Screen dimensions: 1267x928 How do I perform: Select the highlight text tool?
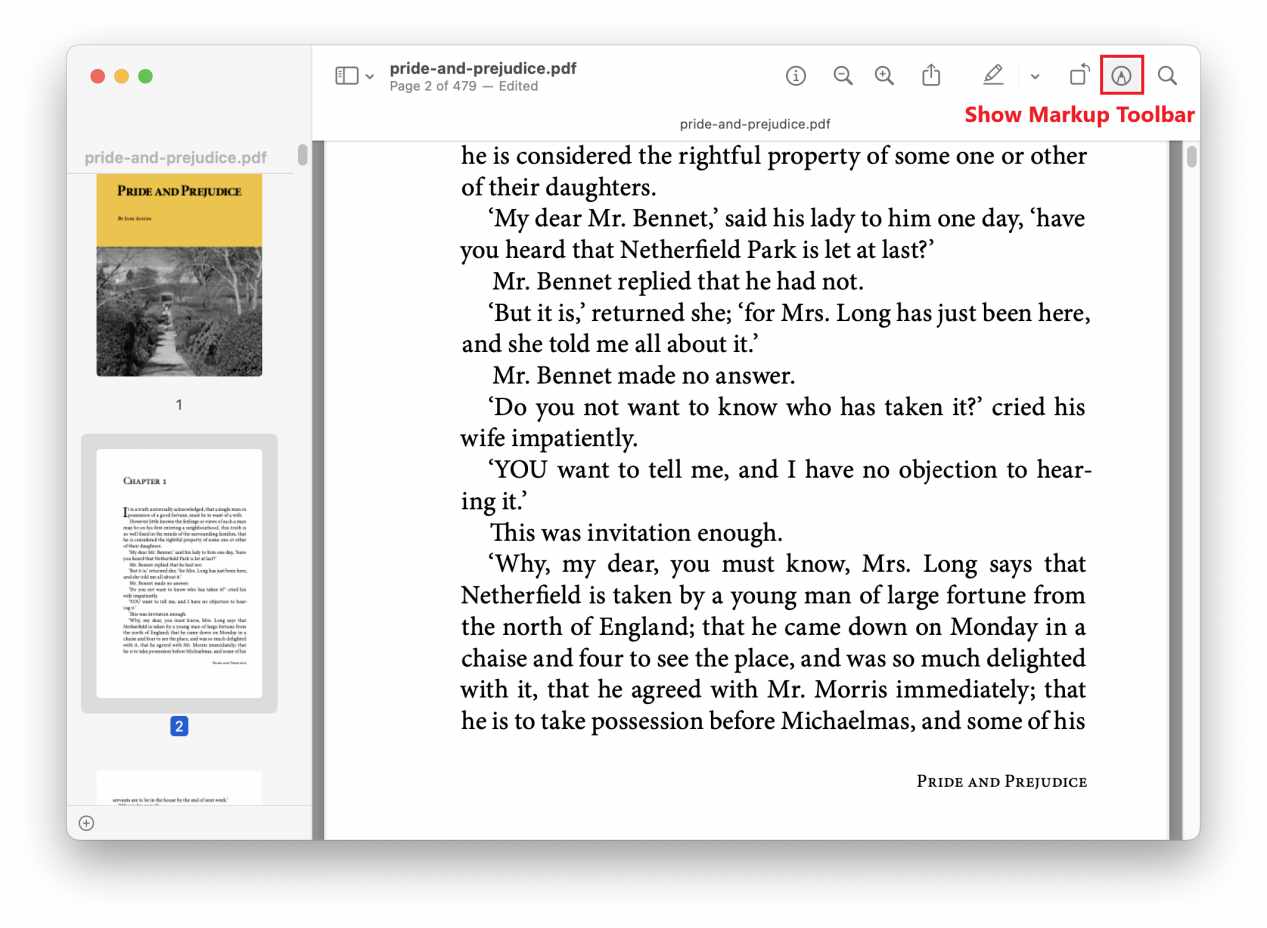tap(993, 75)
